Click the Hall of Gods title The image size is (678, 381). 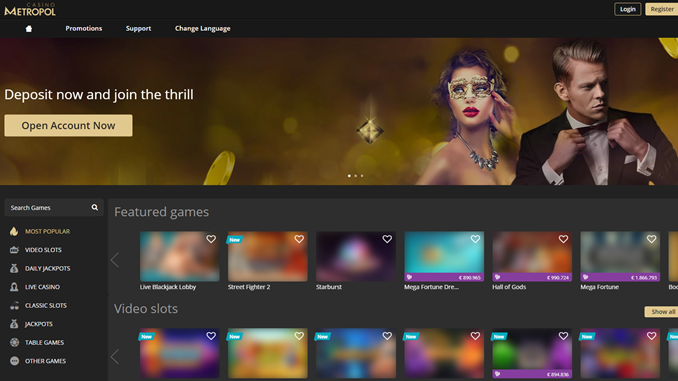click(x=509, y=287)
